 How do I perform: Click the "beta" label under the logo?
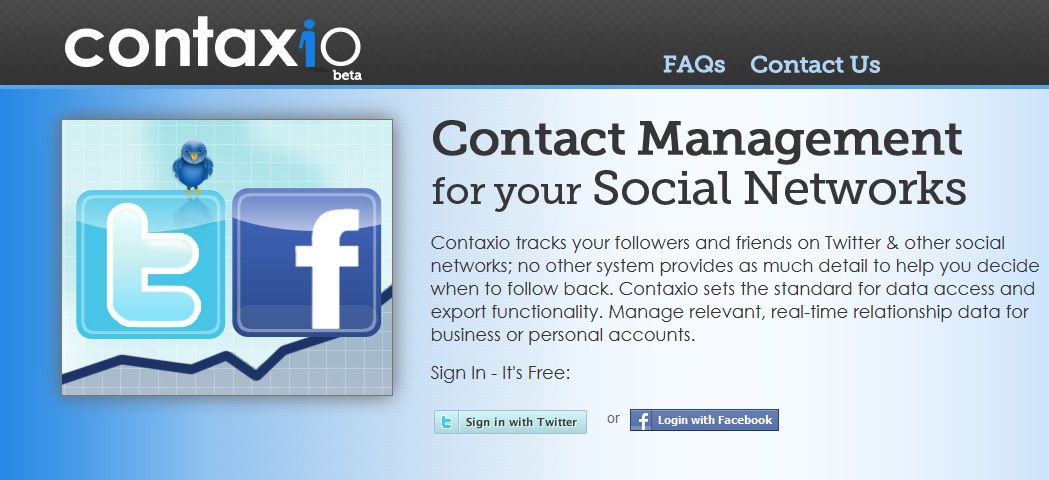(347, 74)
